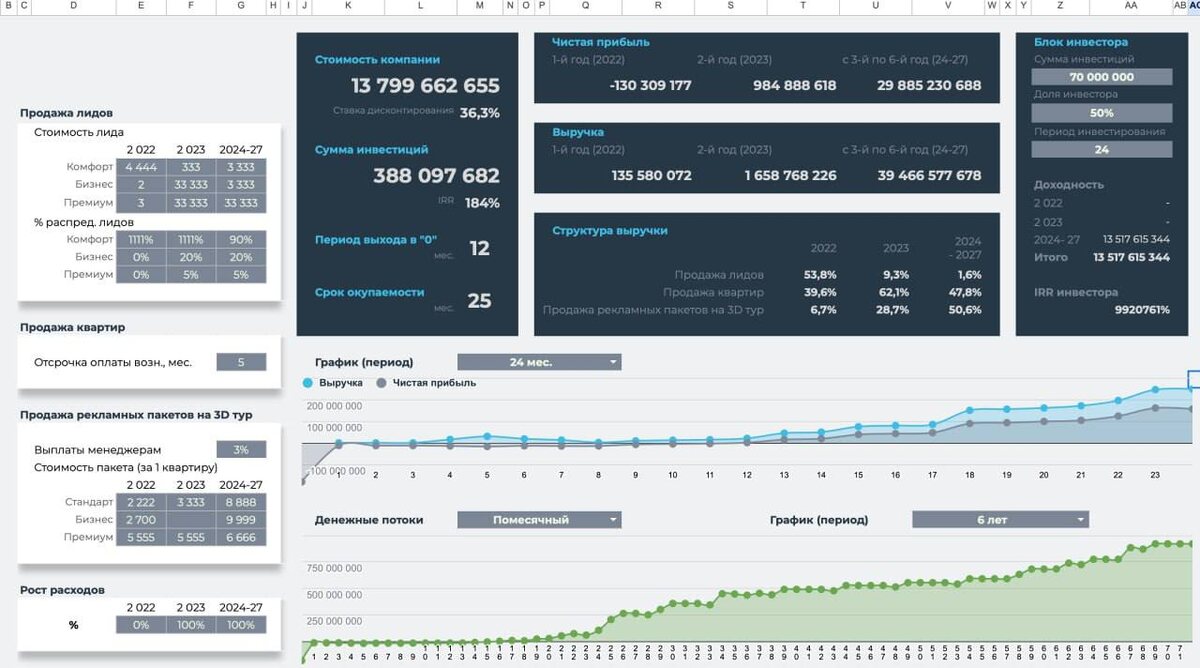Click revenue value 39 466 577 678
This screenshot has height=668, width=1200.
929,175
